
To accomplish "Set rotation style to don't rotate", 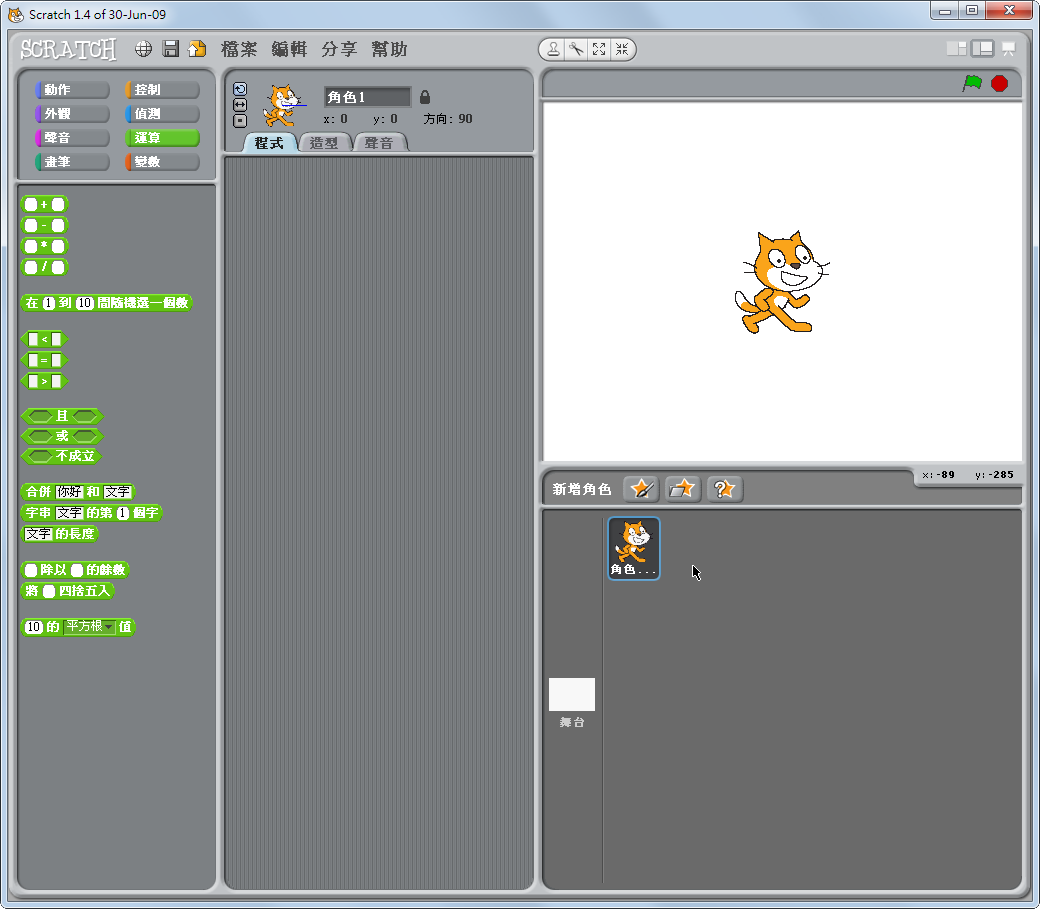I will click(240, 121).
